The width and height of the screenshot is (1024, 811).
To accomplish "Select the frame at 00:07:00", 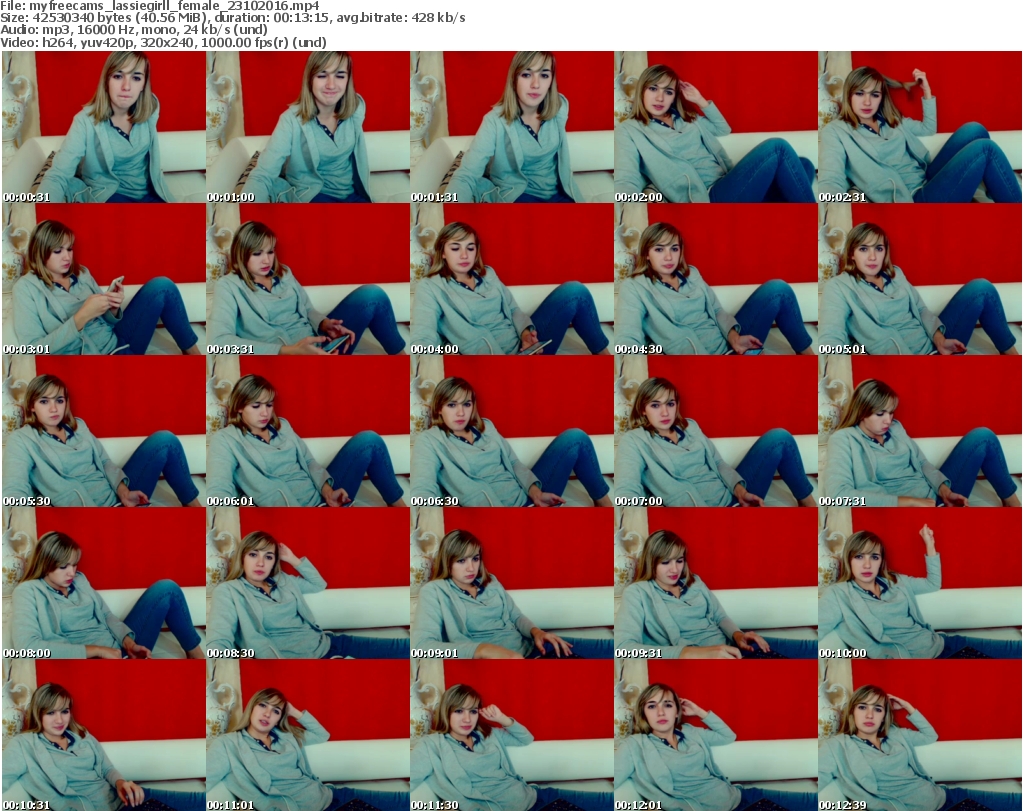I will point(715,431).
